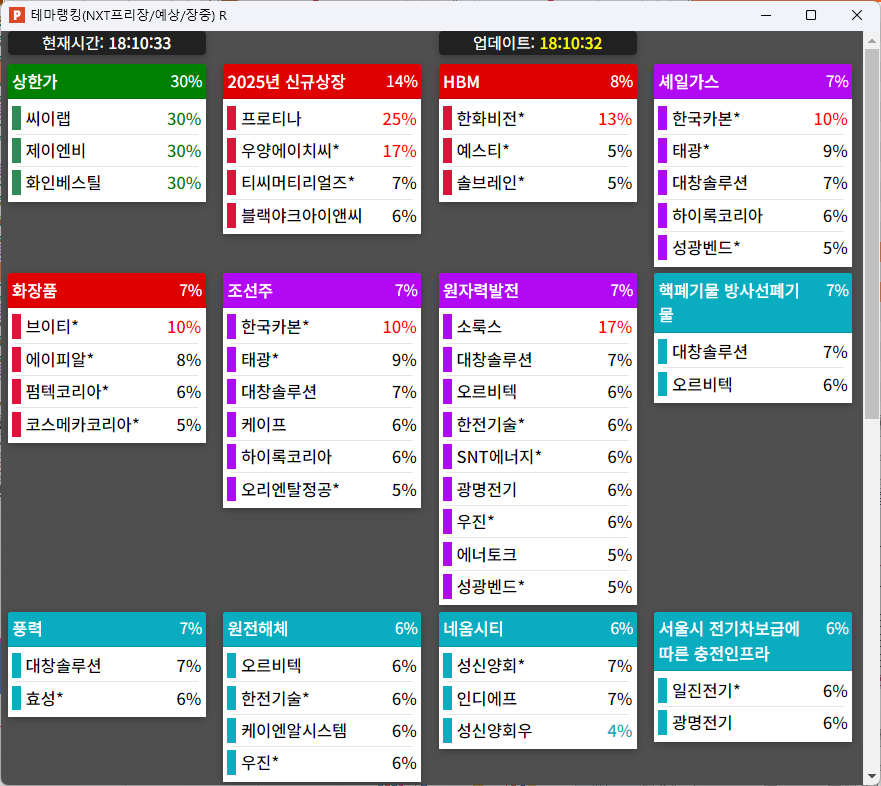Click 효성* under 풍력

pos(107,699)
